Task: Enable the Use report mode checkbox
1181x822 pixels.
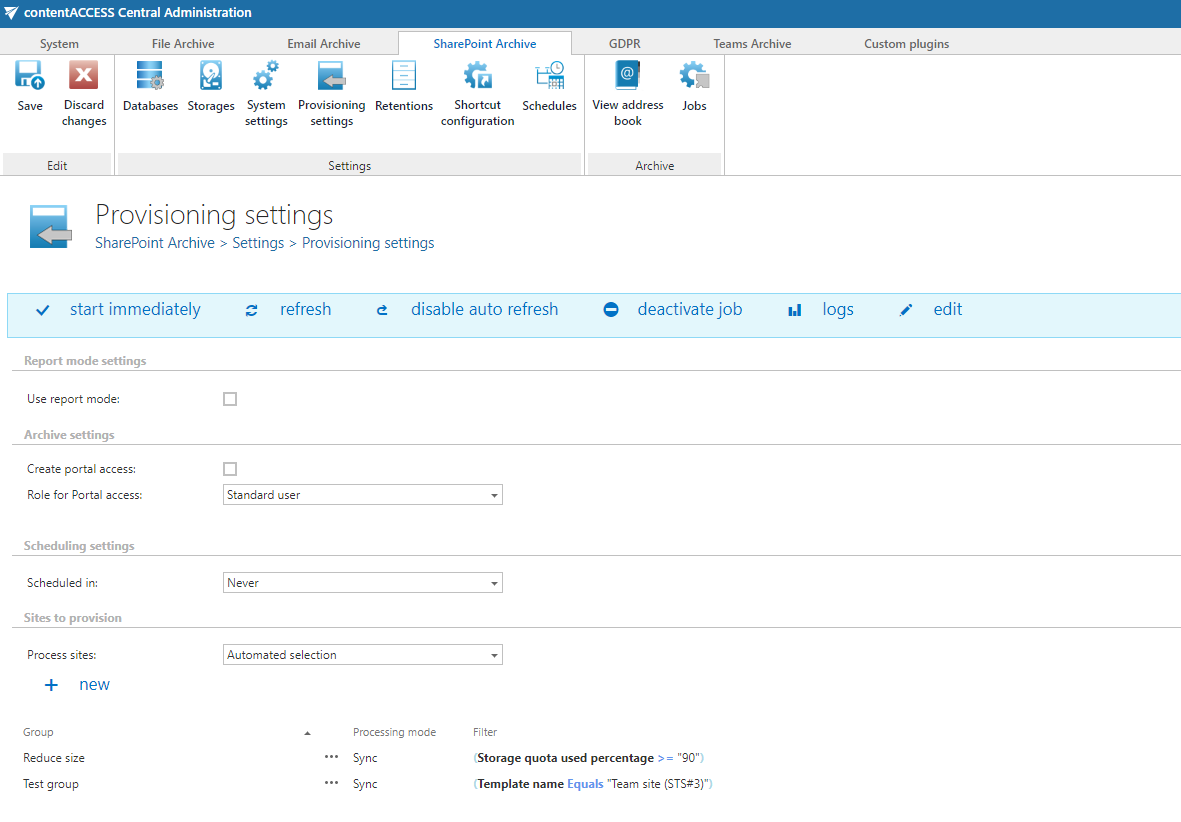Action: [x=230, y=398]
